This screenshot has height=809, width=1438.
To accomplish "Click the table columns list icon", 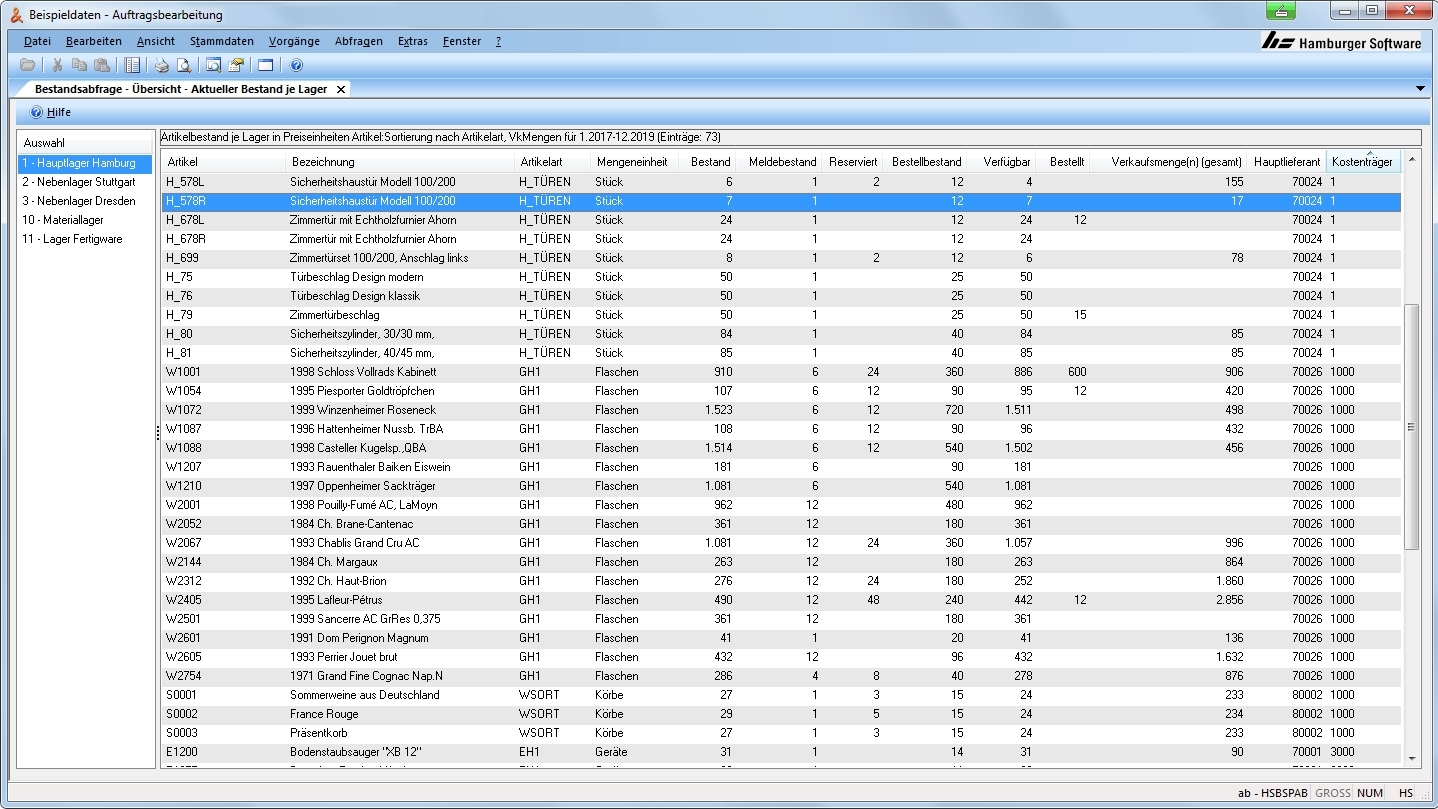I will (x=132, y=65).
